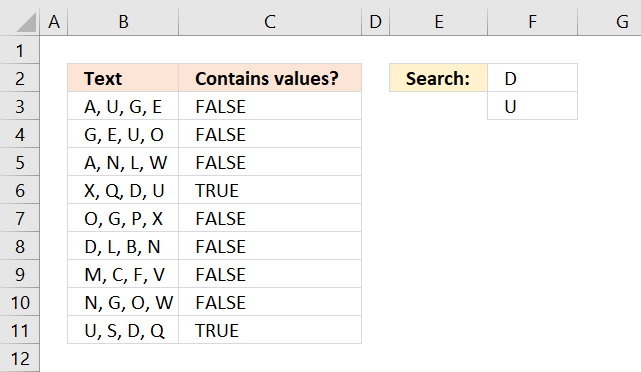Click FALSE result beside 'G, E, U, O'
The width and height of the screenshot is (641, 372).
point(270,134)
